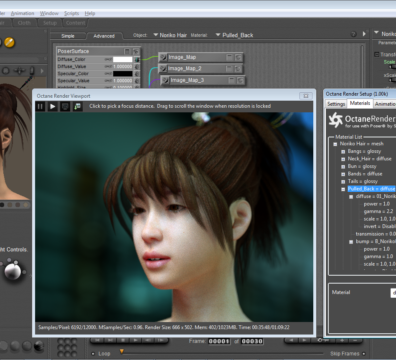Click Specular_Color animation key icon

point(108,74)
